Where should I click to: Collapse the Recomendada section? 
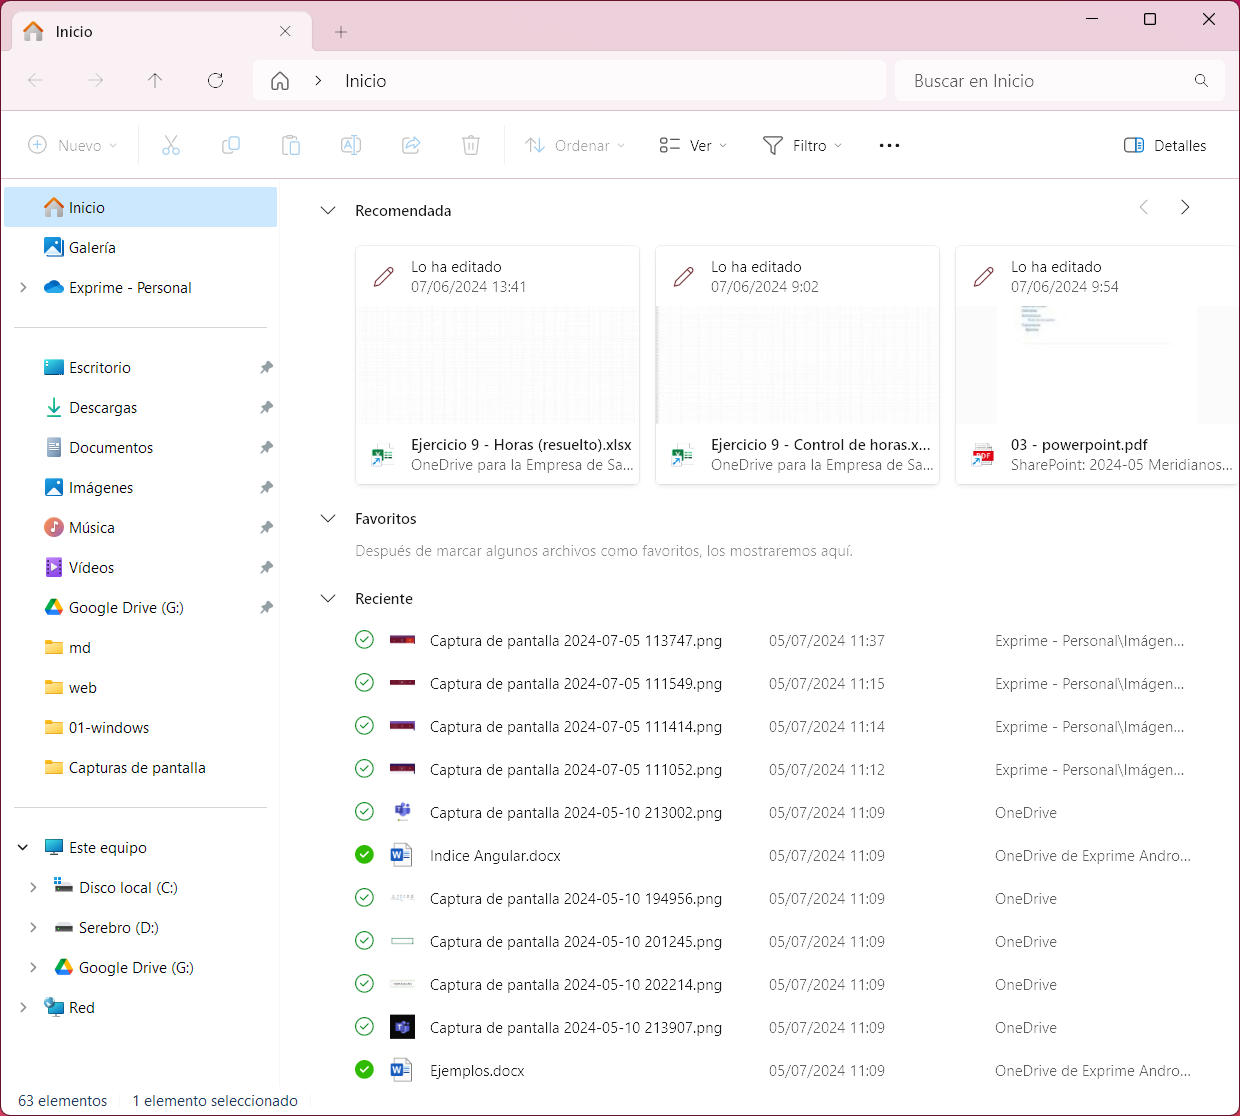pos(328,211)
